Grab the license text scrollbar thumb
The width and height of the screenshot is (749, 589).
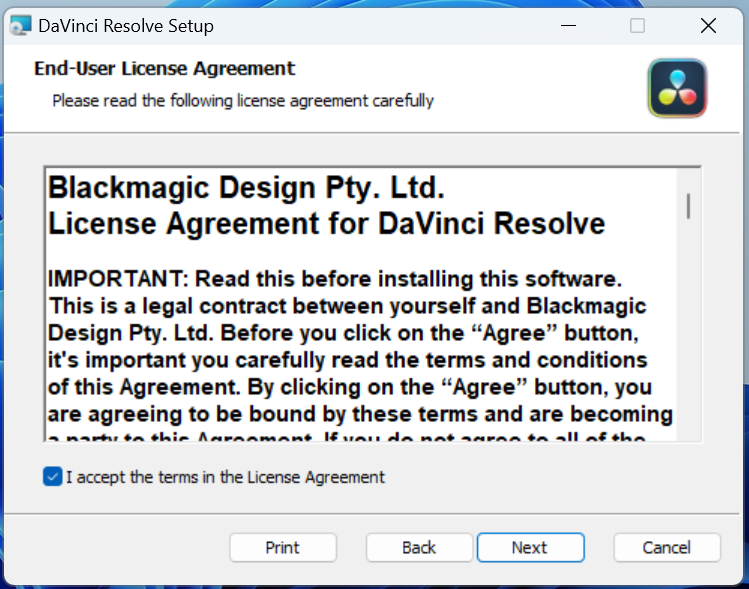coord(688,205)
